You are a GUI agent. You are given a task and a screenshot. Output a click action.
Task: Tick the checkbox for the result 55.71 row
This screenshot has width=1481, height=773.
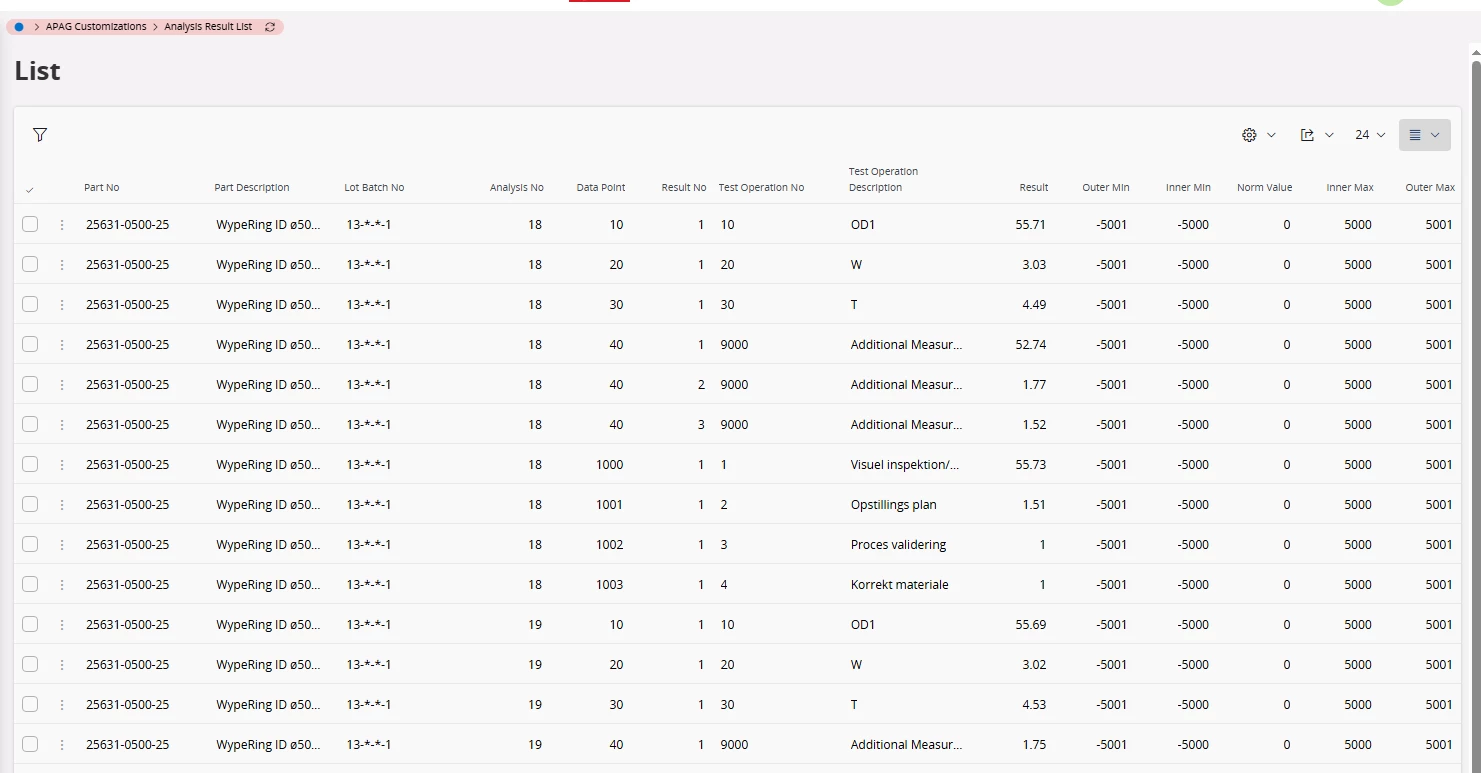(30, 225)
